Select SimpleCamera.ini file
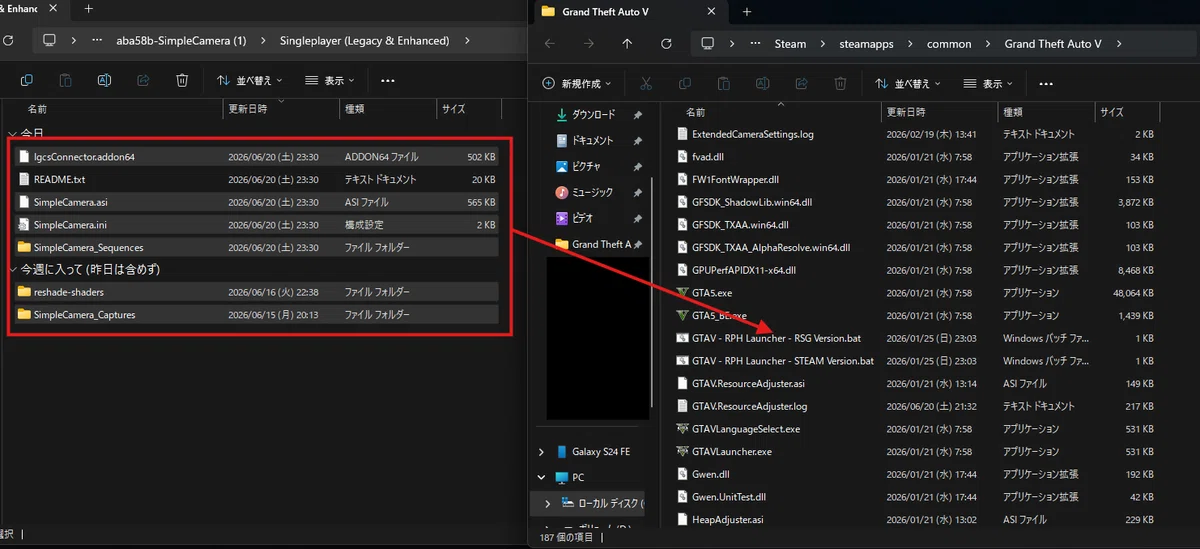The image size is (1200, 549). pos(256,225)
